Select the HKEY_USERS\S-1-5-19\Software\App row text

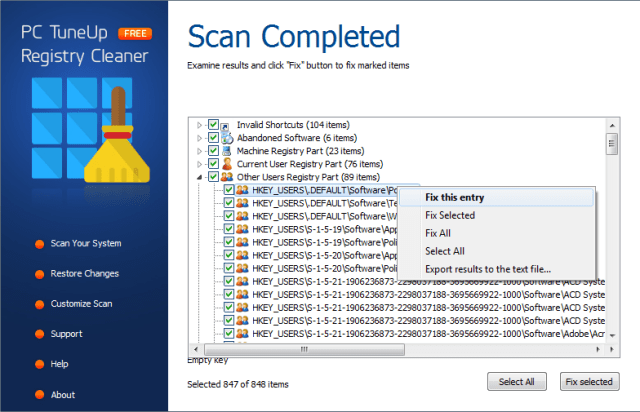(325, 229)
